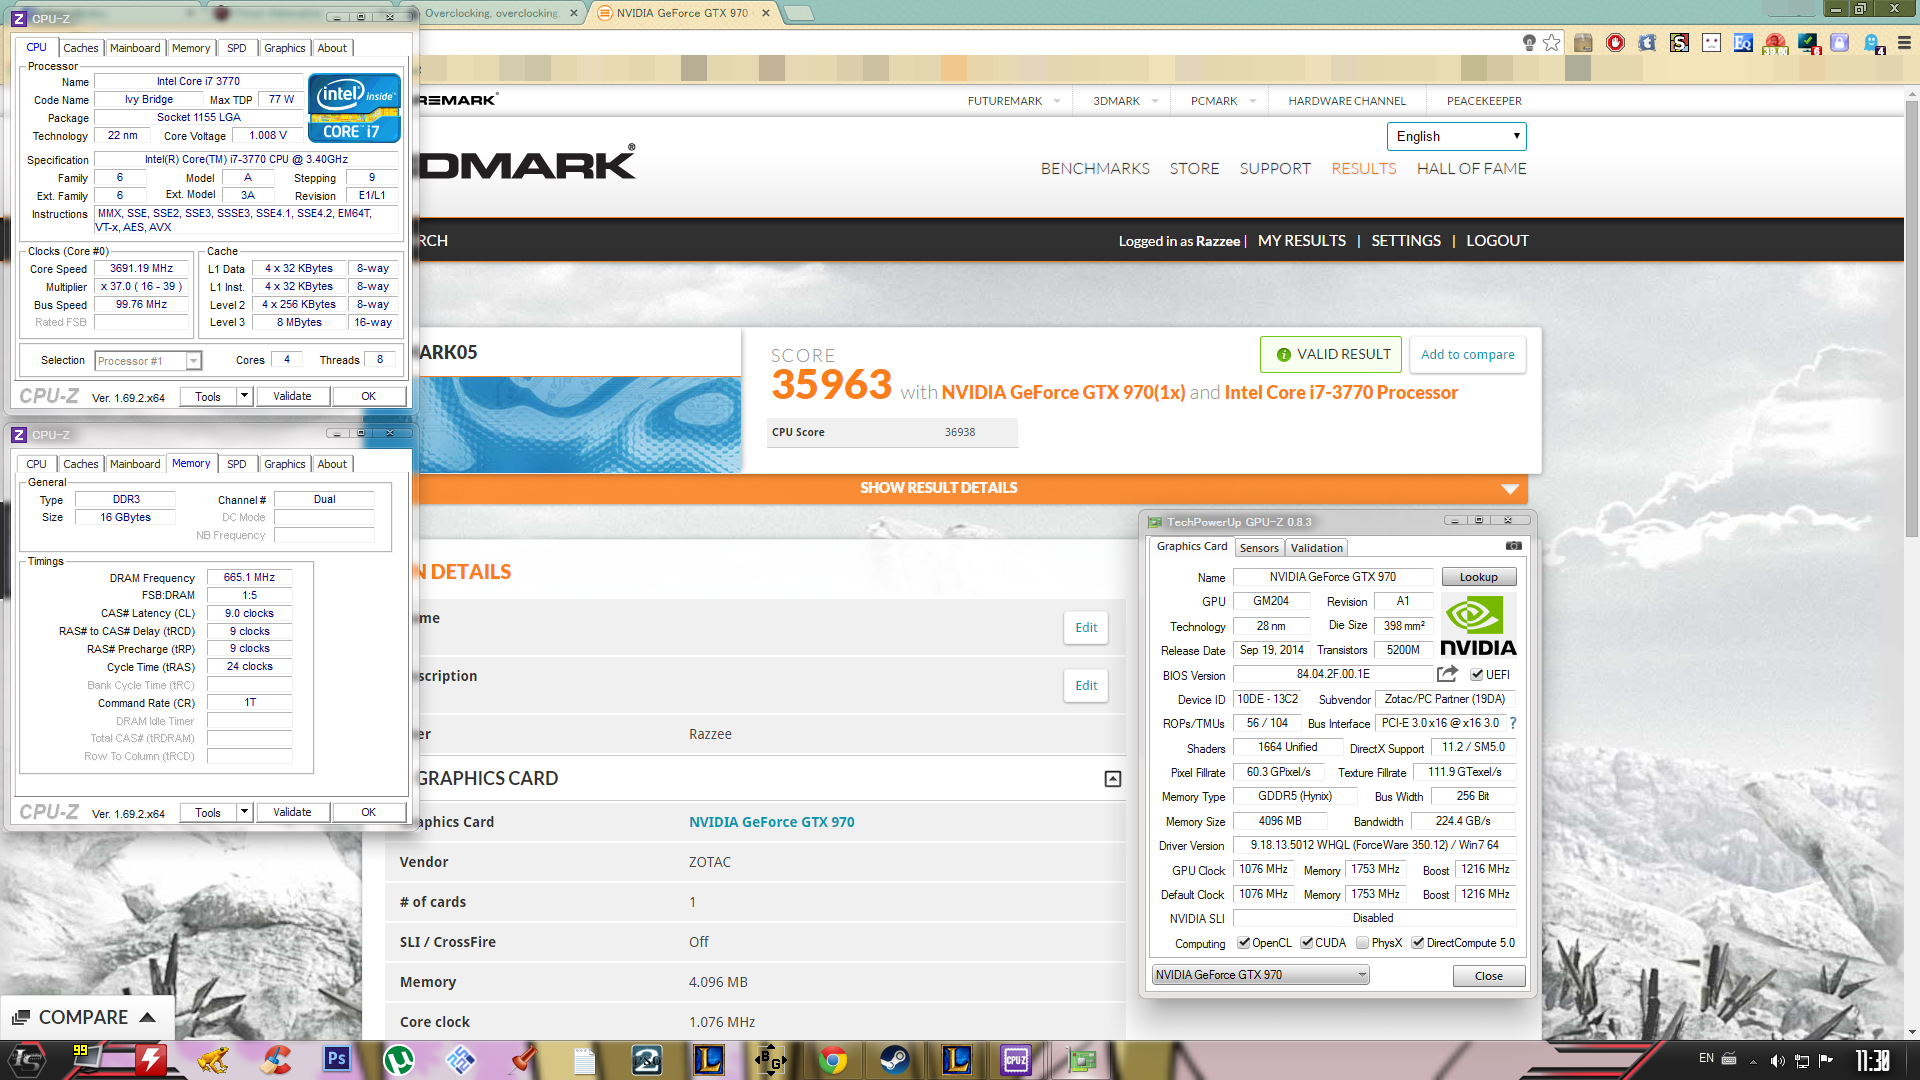This screenshot has width=1920, height=1080.
Task: Click the bookmark star icon in Chrome's address bar
Action: tap(1551, 42)
